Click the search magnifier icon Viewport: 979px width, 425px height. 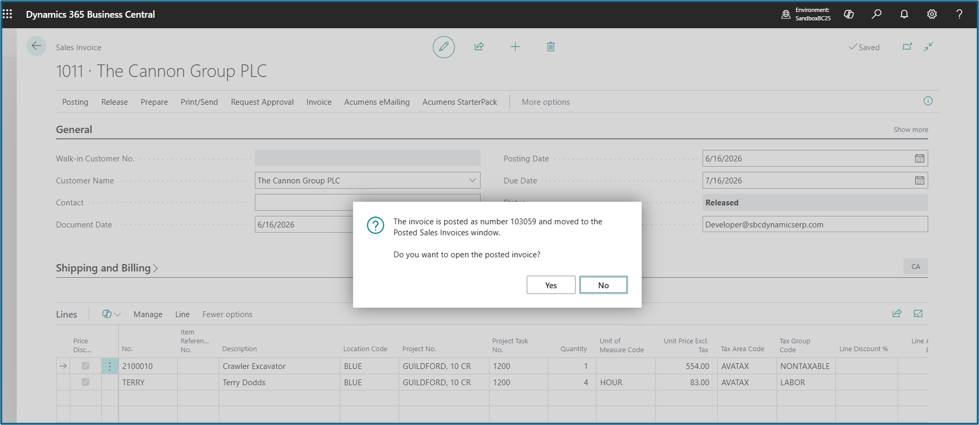click(x=877, y=14)
